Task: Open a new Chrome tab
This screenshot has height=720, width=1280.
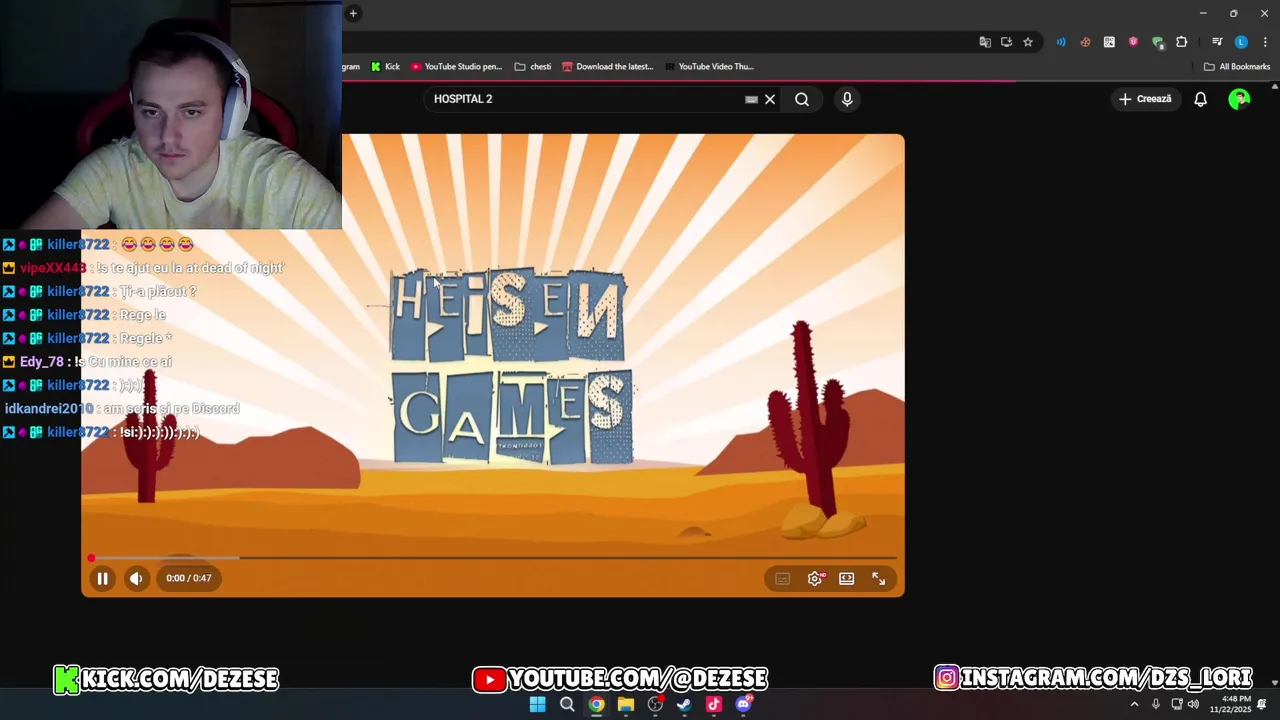Action: [x=353, y=13]
